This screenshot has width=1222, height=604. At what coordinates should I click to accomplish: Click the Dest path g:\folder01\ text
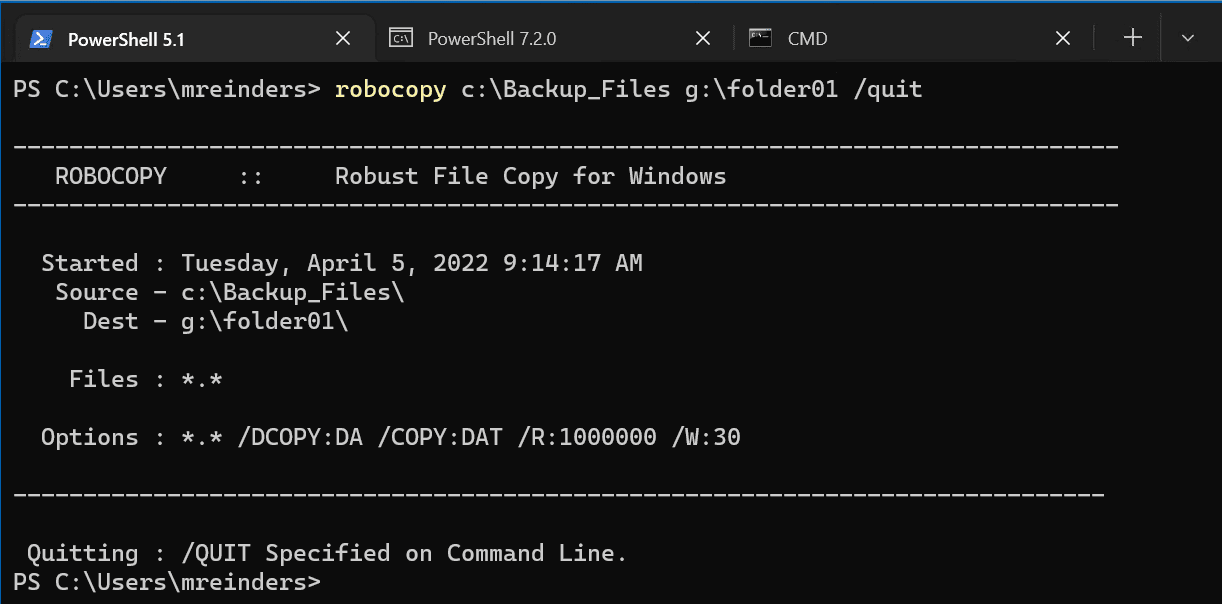[264, 322]
